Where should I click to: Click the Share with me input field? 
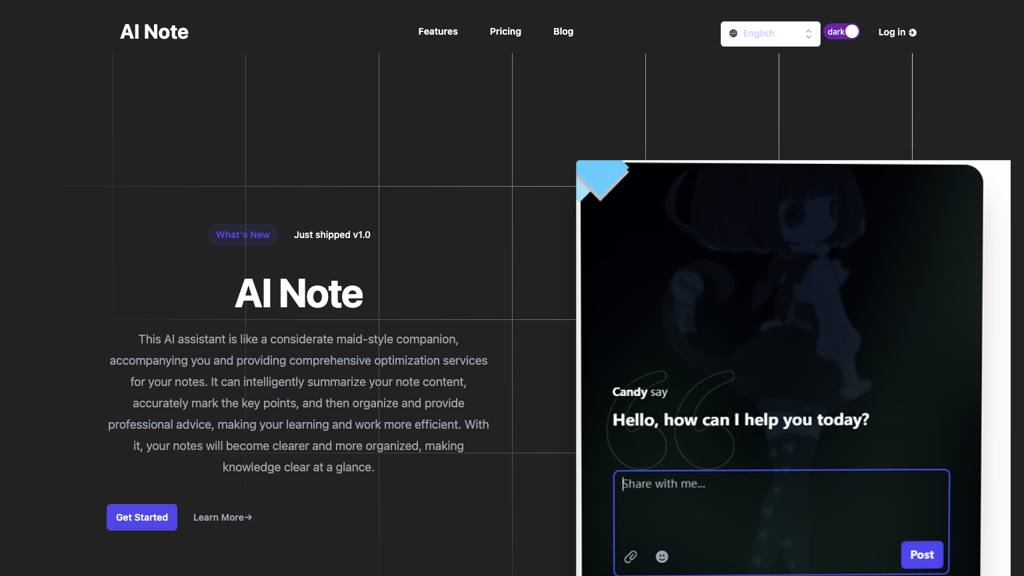pos(780,500)
